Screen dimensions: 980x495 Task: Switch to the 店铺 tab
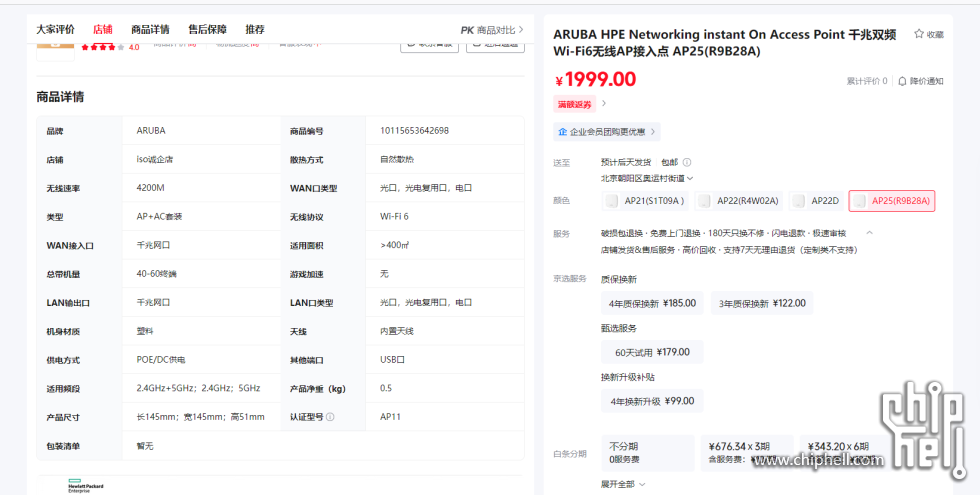[102, 29]
